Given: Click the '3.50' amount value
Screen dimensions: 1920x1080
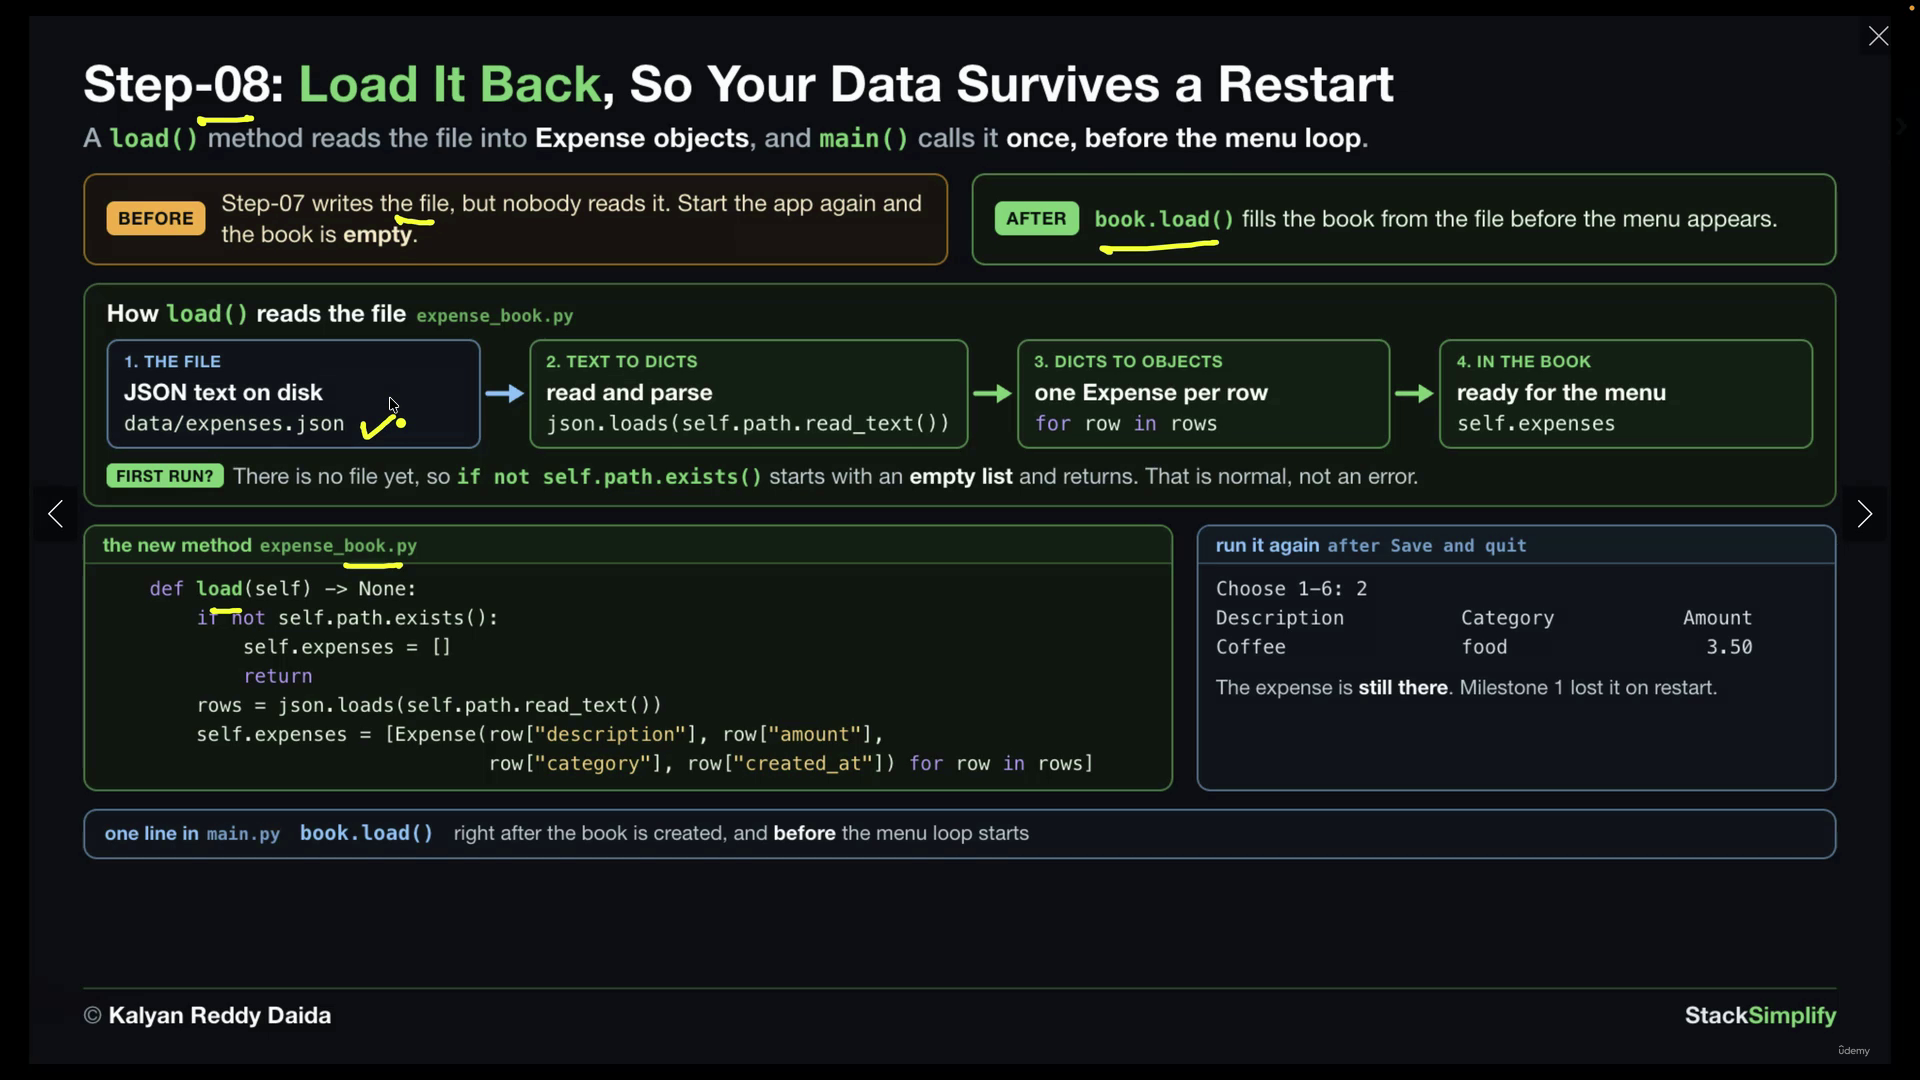Looking at the screenshot, I should pyautogui.click(x=1729, y=647).
